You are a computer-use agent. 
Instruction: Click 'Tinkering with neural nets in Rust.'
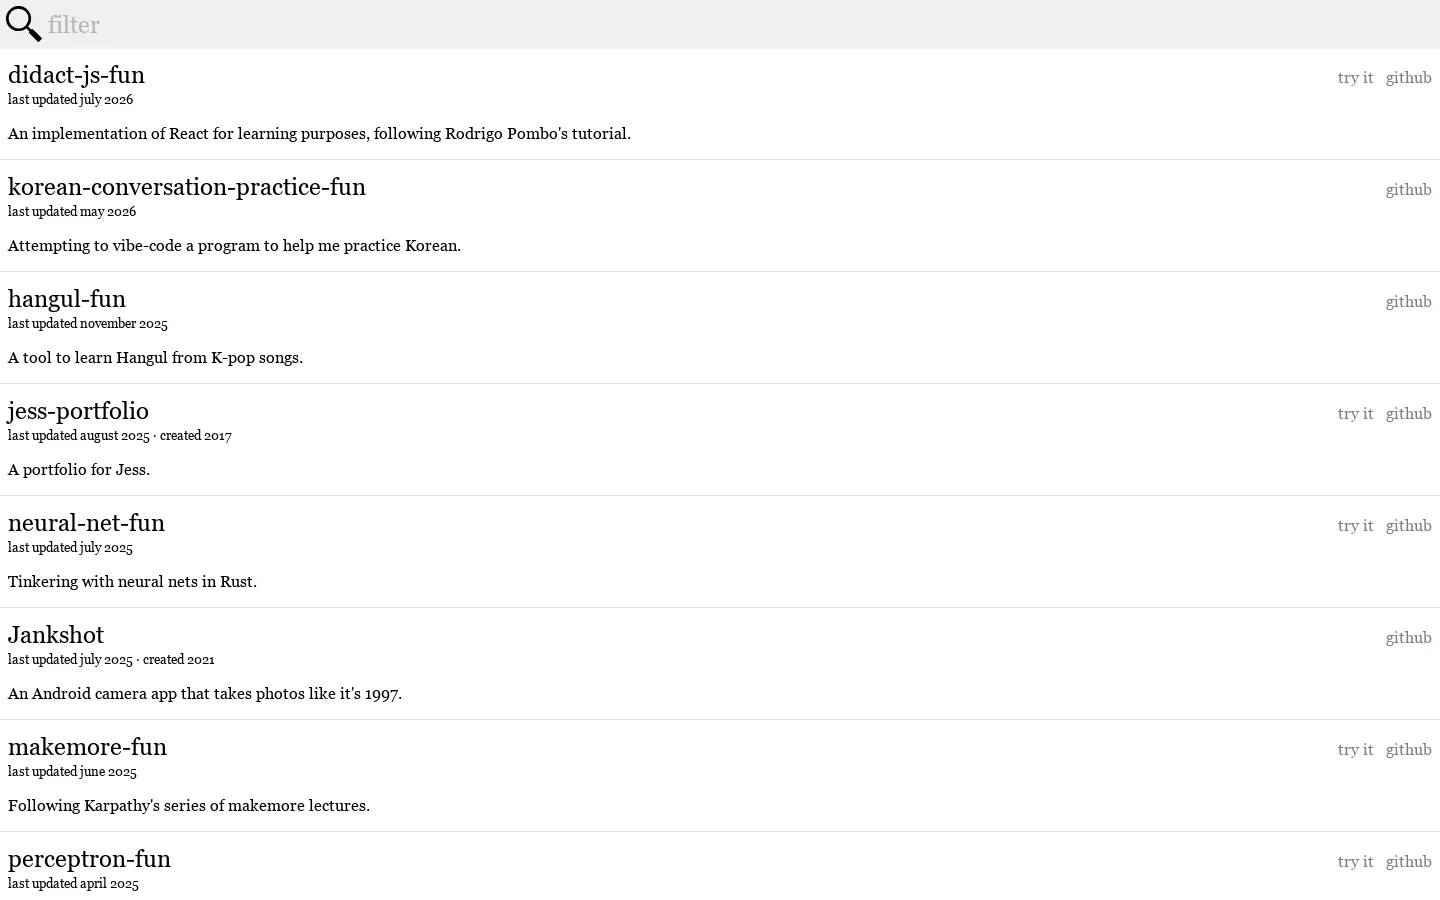tap(132, 582)
